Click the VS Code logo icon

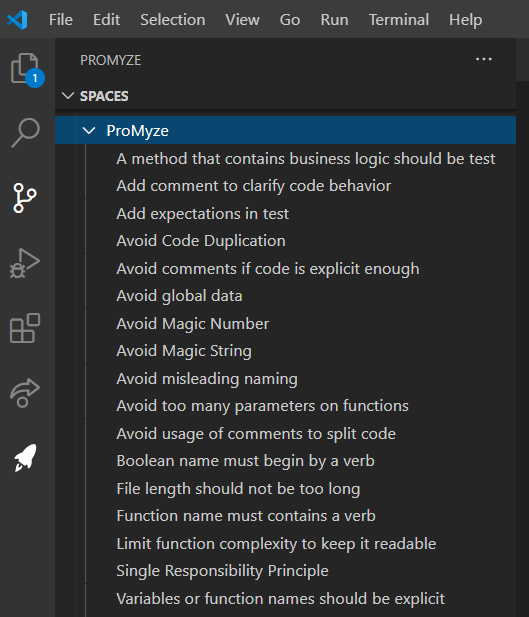17,19
